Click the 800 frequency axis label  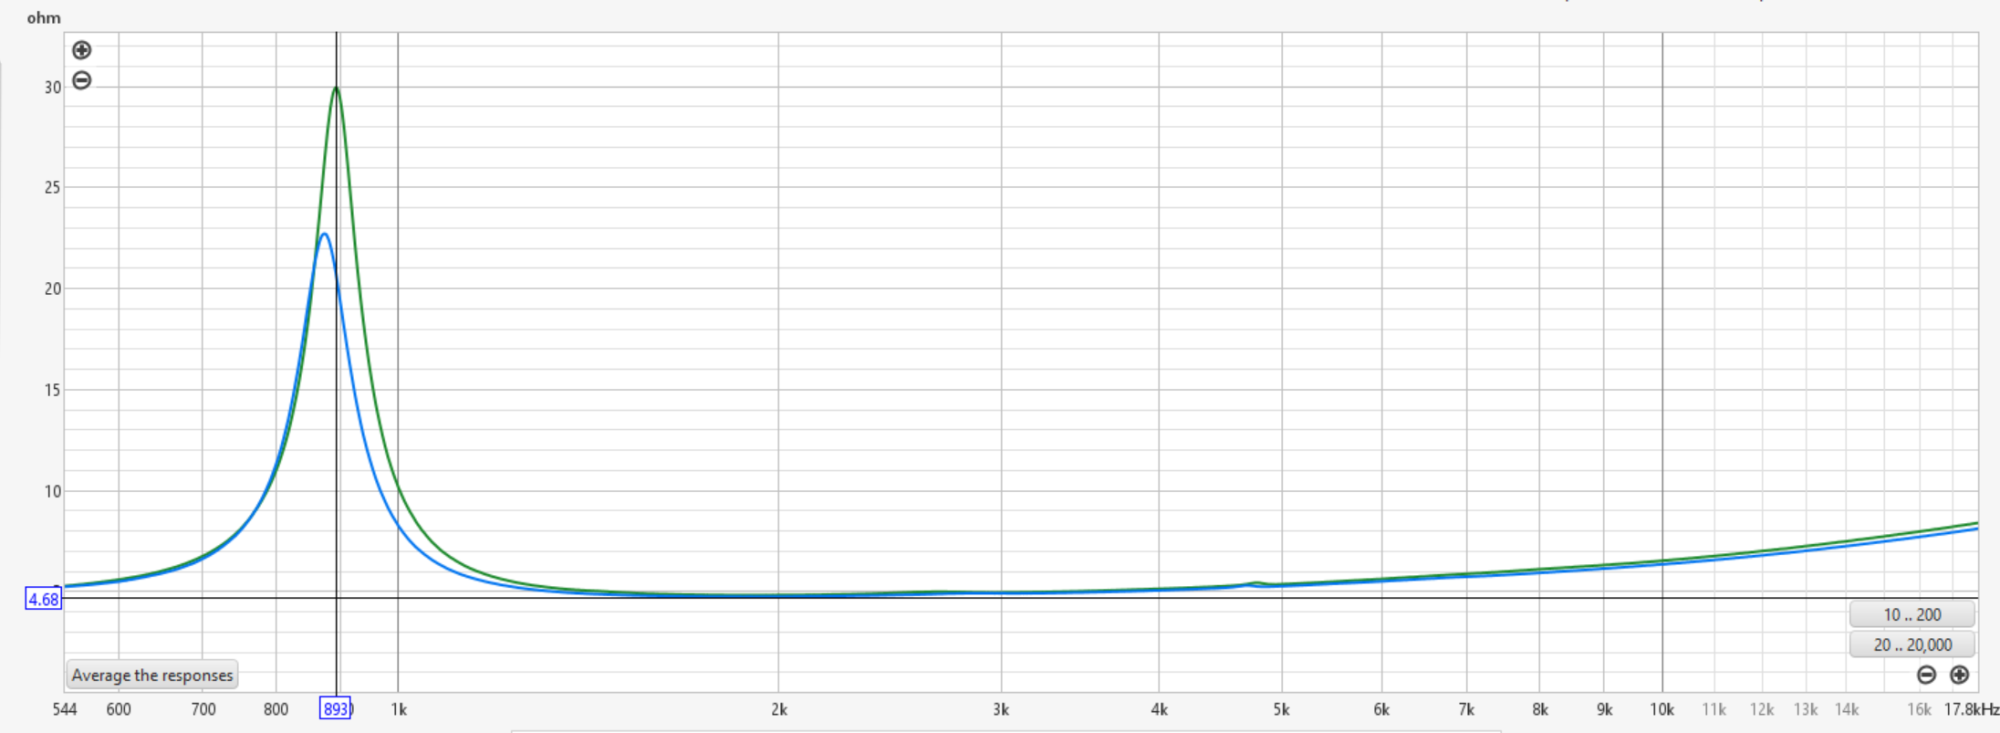(276, 709)
